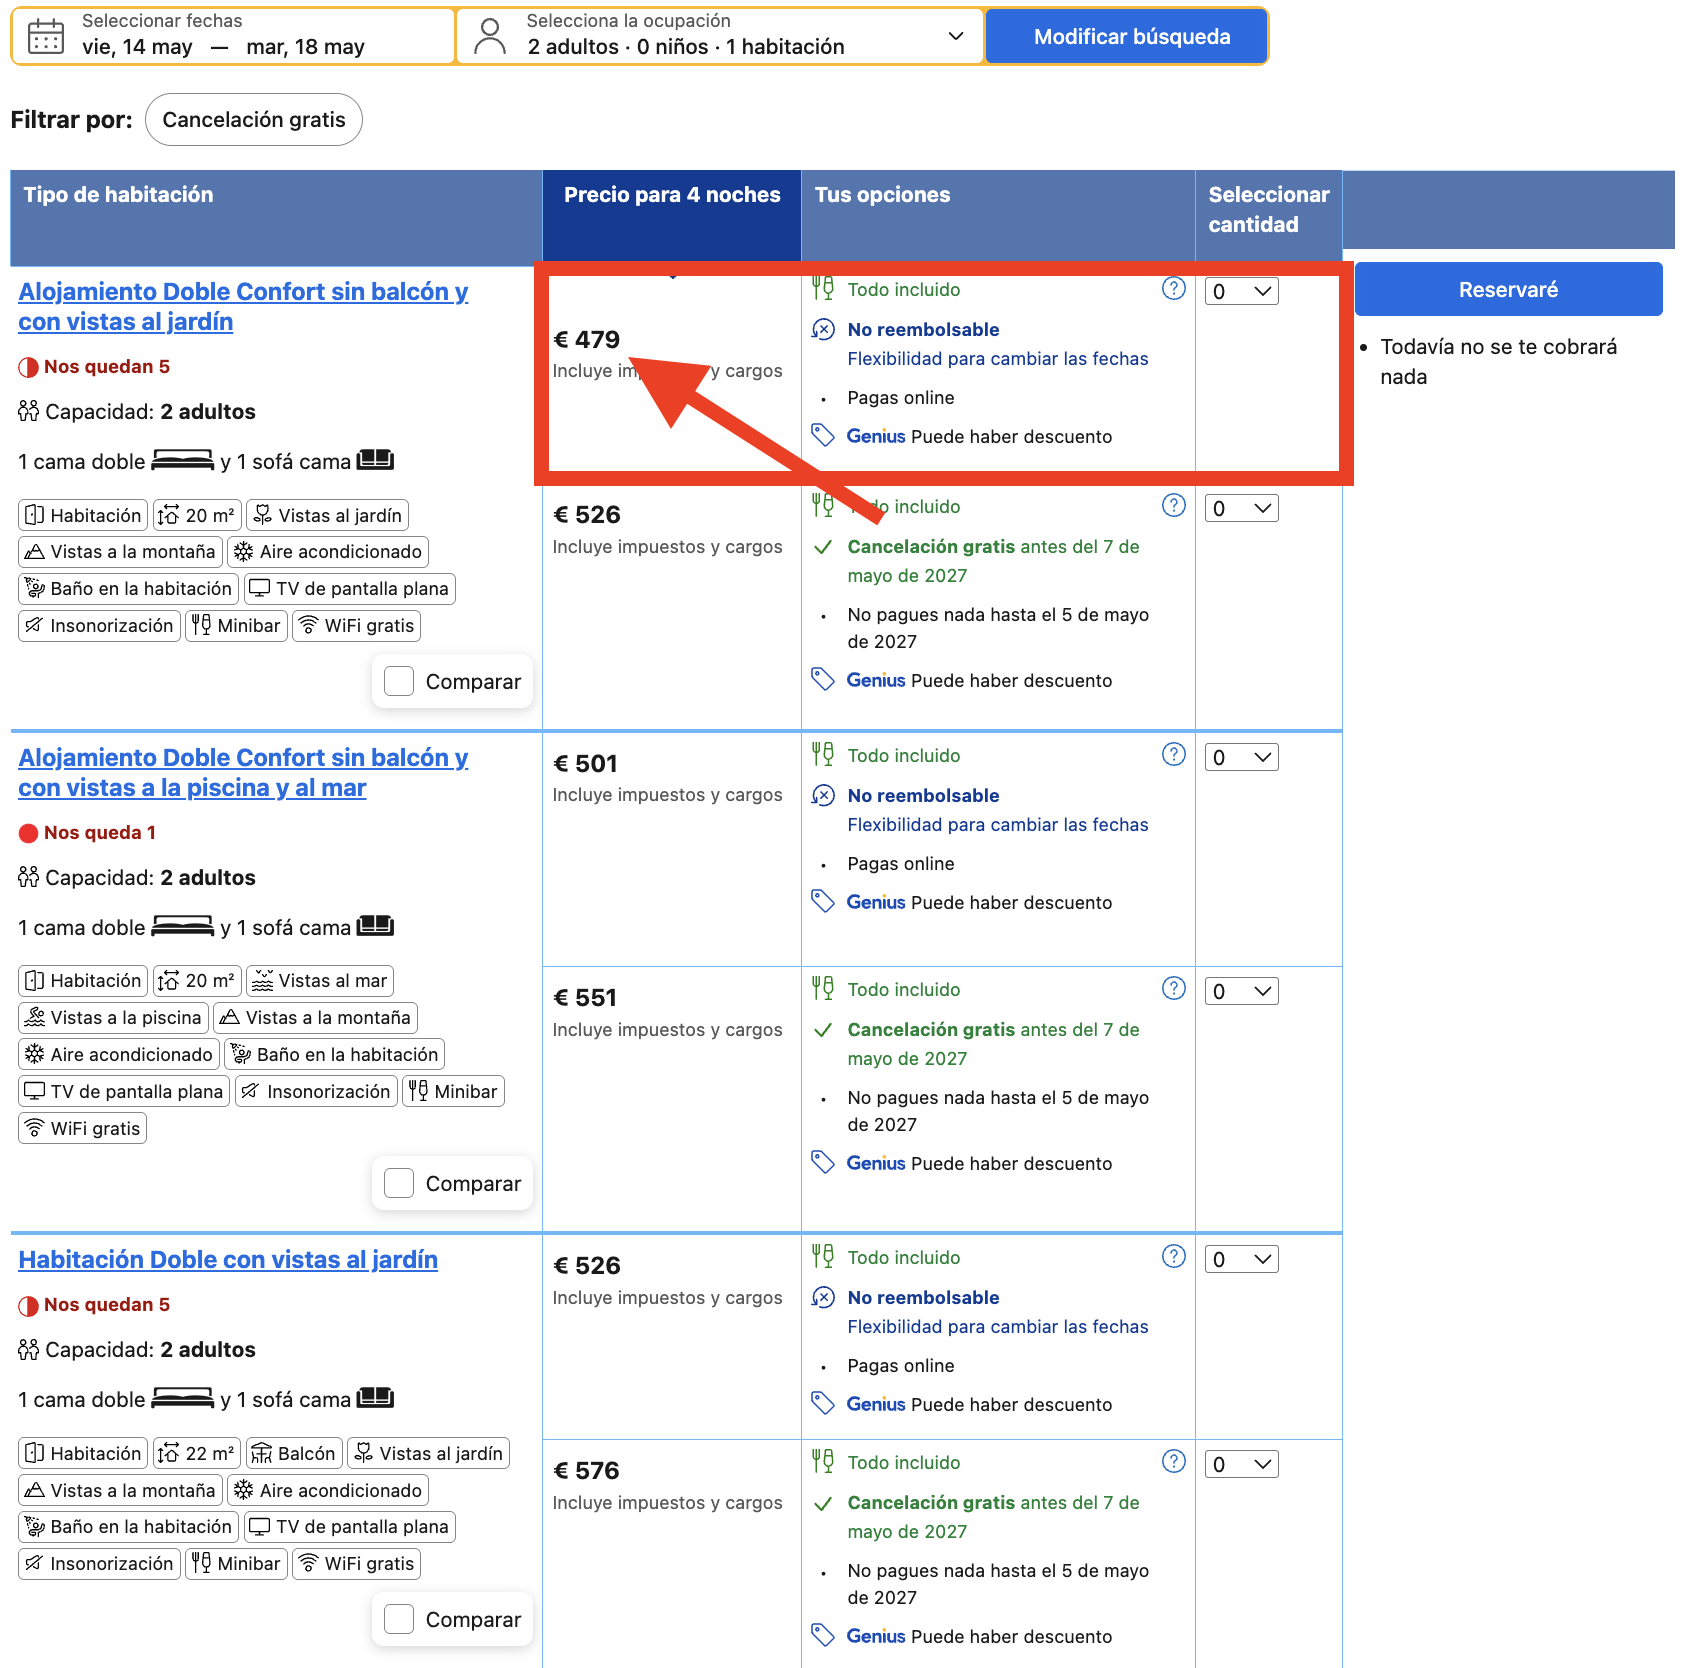Open Alojamiento Doble Confort vistas piscina y mar link
This screenshot has width=1692, height=1668.
pos(243,773)
